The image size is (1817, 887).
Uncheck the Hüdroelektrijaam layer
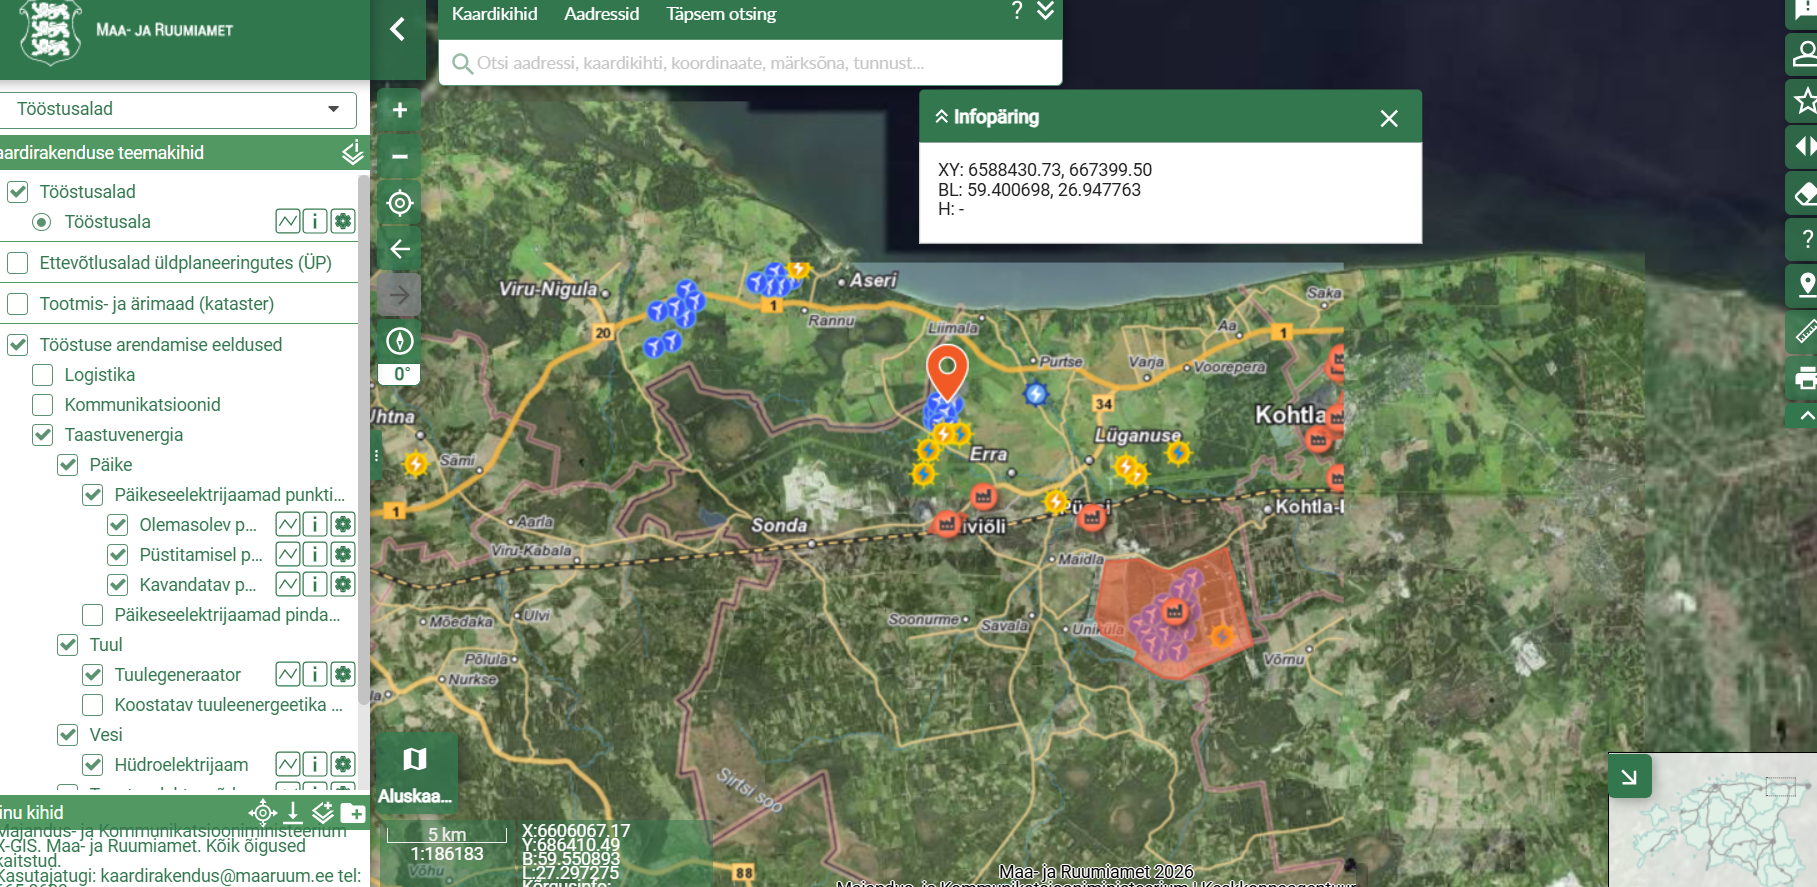(92, 765)
